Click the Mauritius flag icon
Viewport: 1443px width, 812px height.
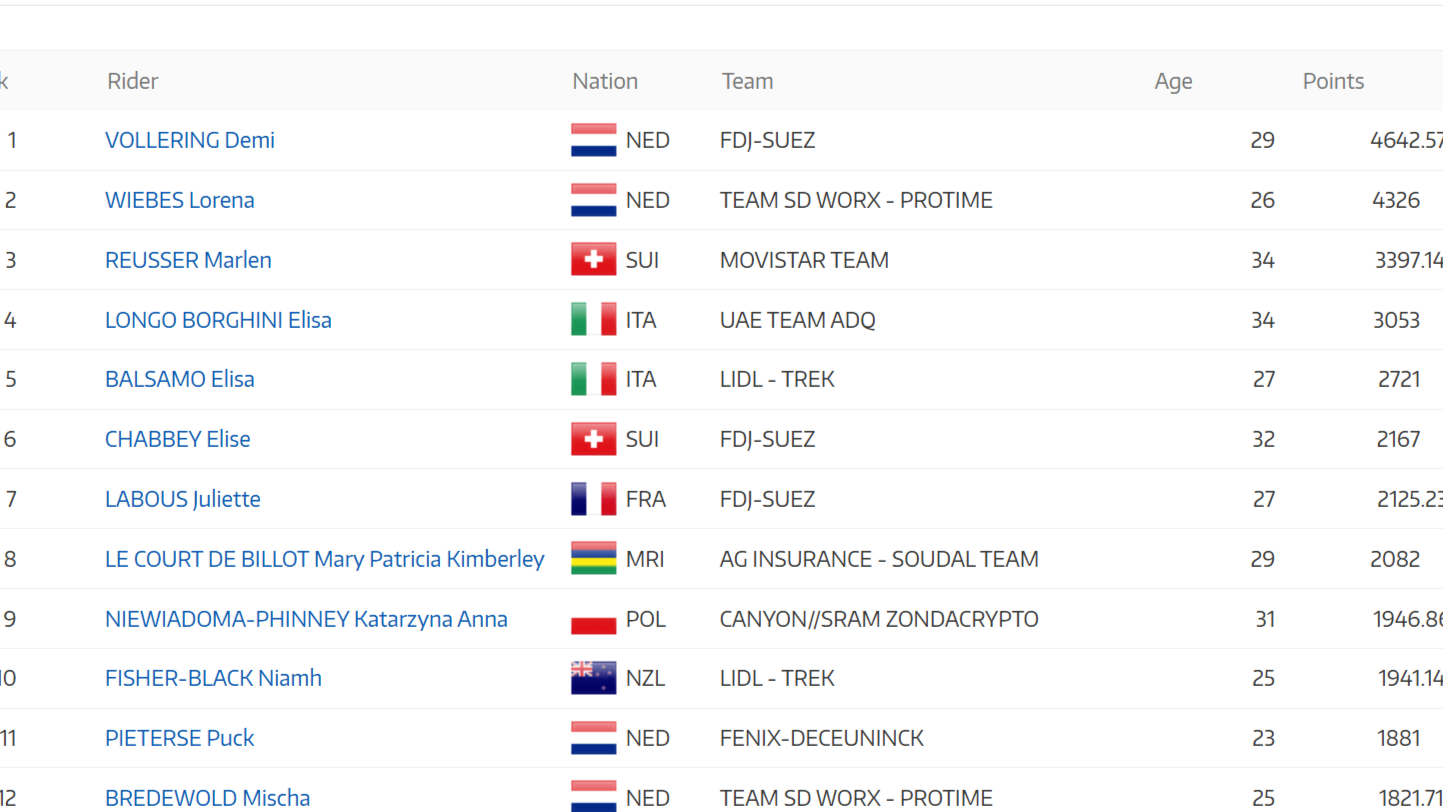(x=593, y=559)
